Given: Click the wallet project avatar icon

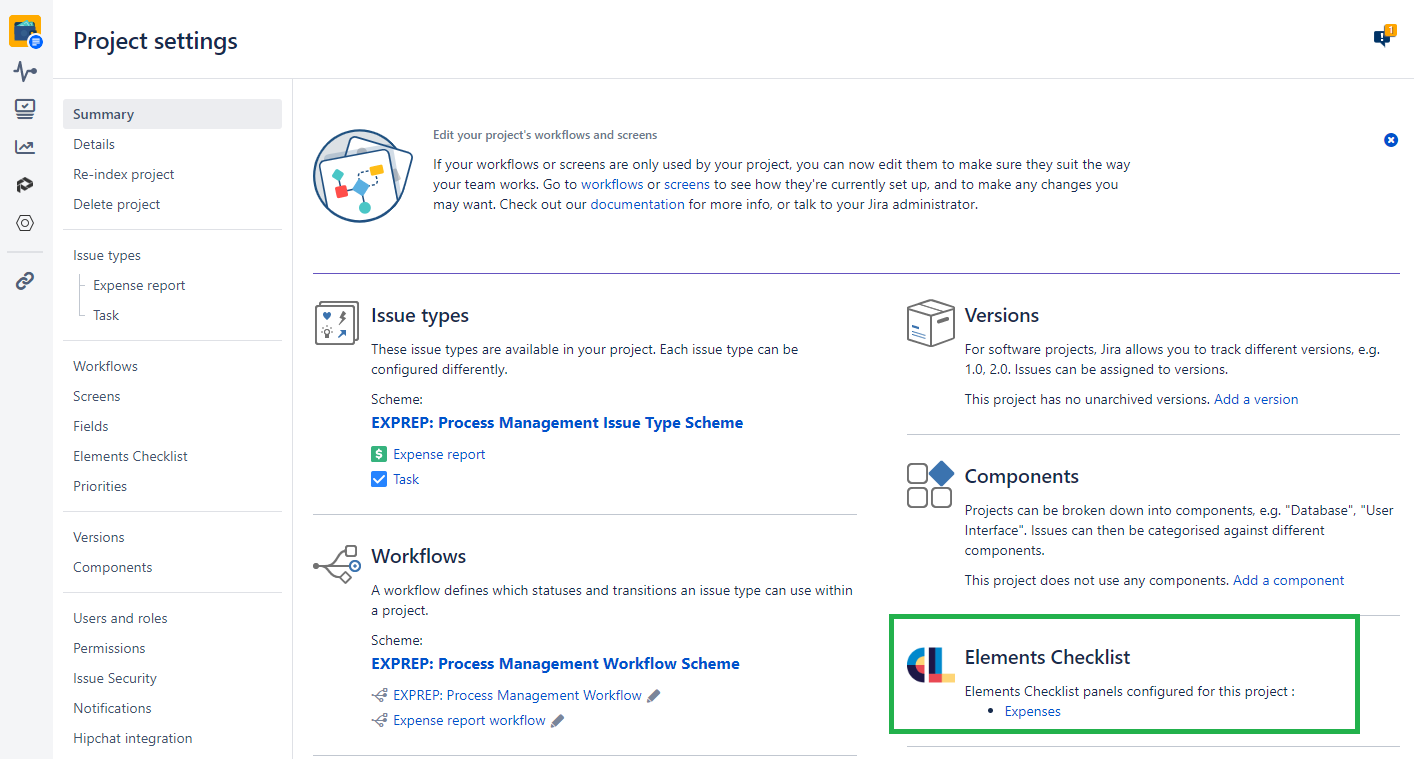Looking at the screenshot, I should click(x=25, y=31).
